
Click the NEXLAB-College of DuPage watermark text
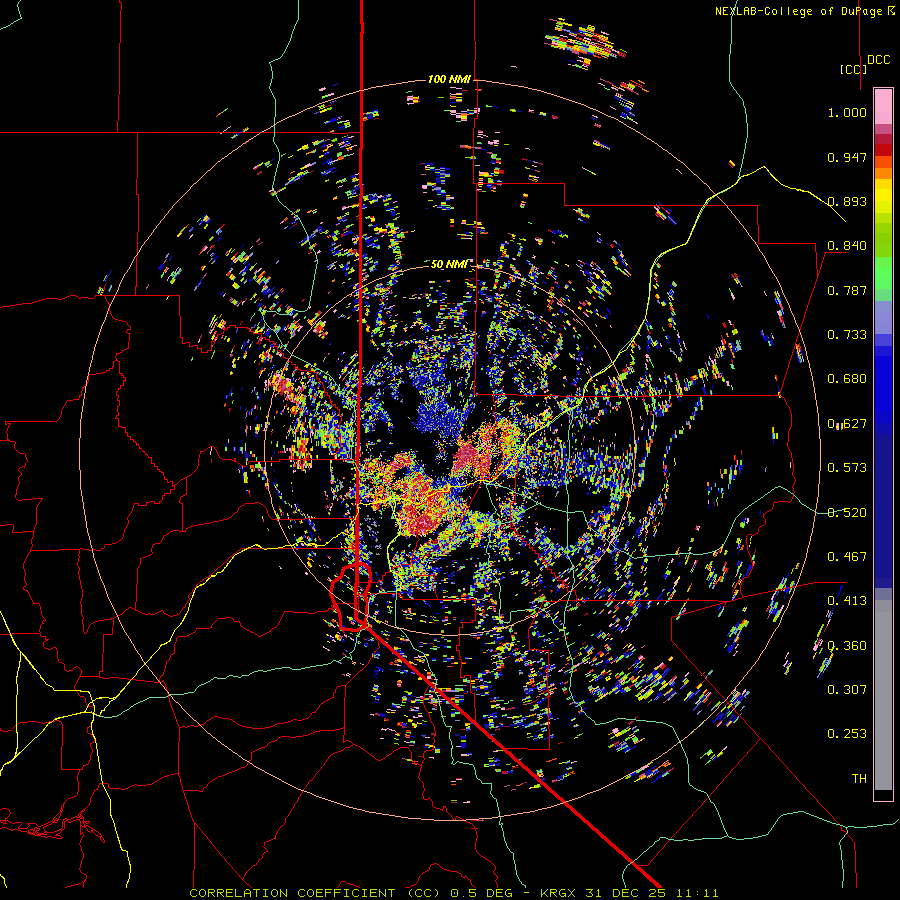[x=804, y=11]
